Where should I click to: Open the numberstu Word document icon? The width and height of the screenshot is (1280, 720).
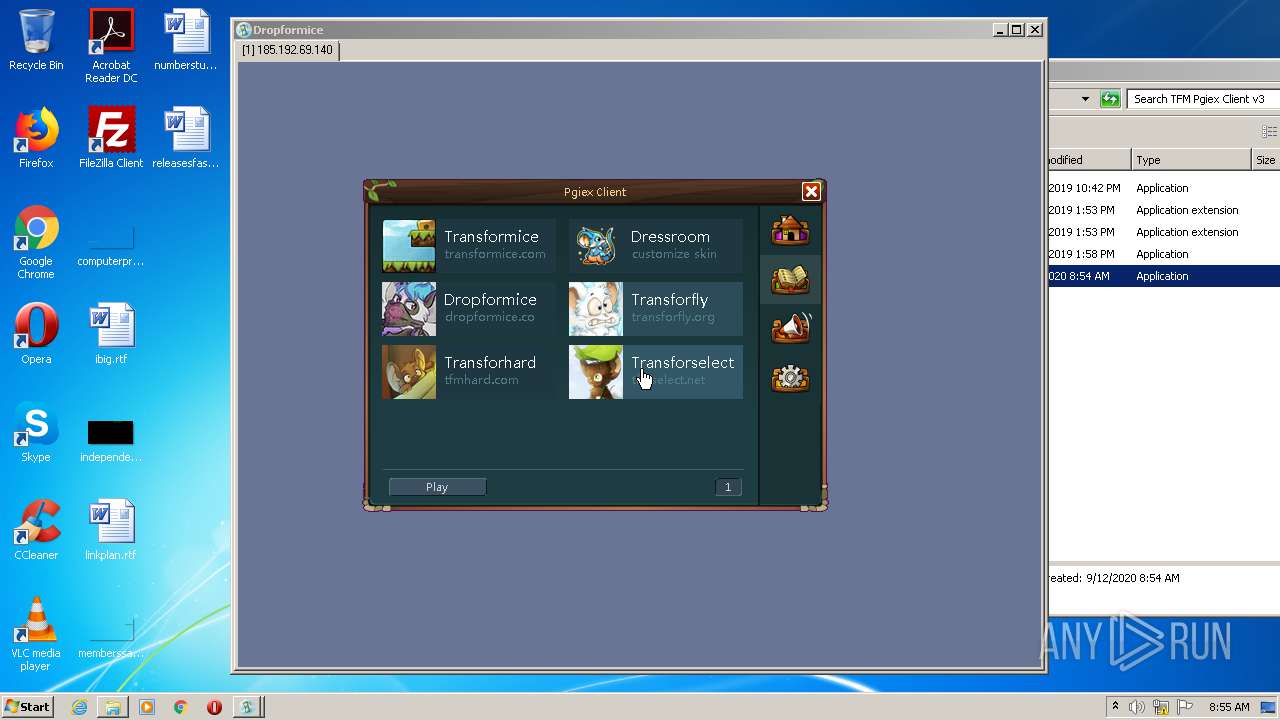tap(186, 41)
